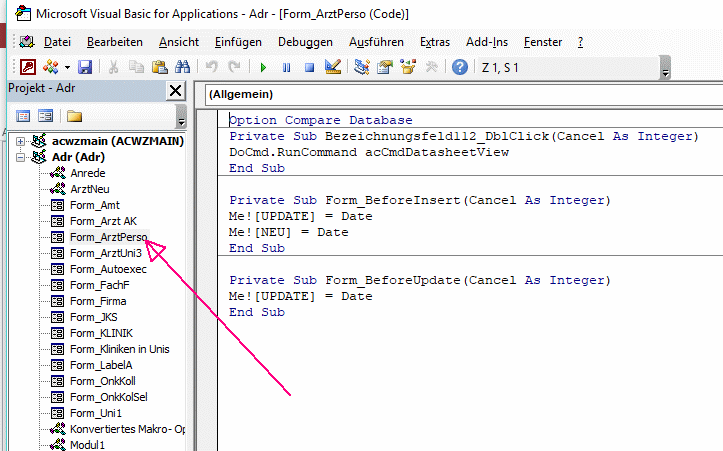Select Form_LabelA in project tree
This screenshot has width=723, height=451.
pyautogui.click(x=101, y=365)
